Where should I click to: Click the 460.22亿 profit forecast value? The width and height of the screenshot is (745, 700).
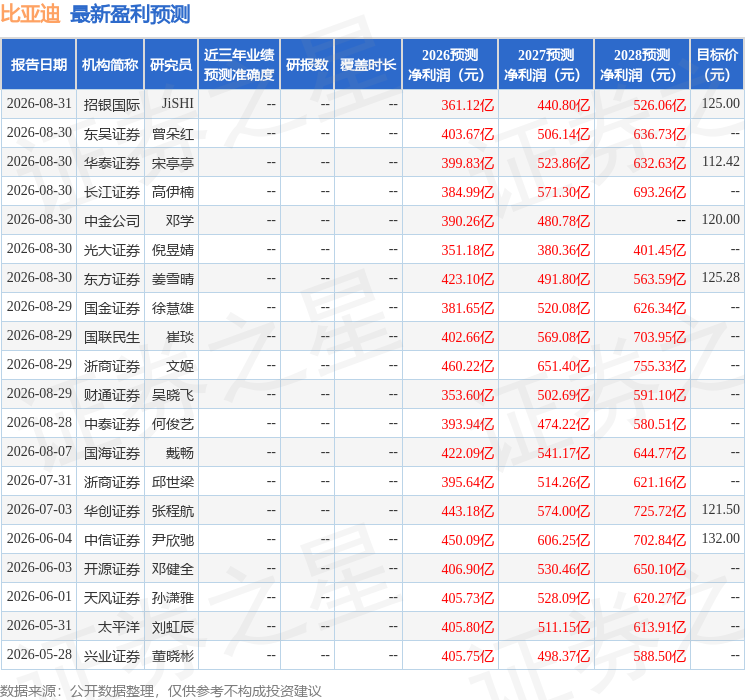468,365
